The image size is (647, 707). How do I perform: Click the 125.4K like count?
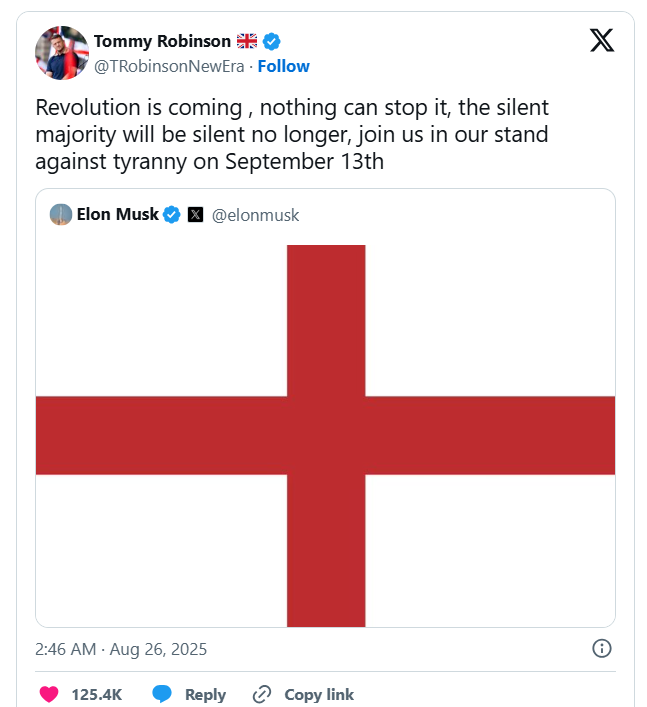tap(96, 694)
